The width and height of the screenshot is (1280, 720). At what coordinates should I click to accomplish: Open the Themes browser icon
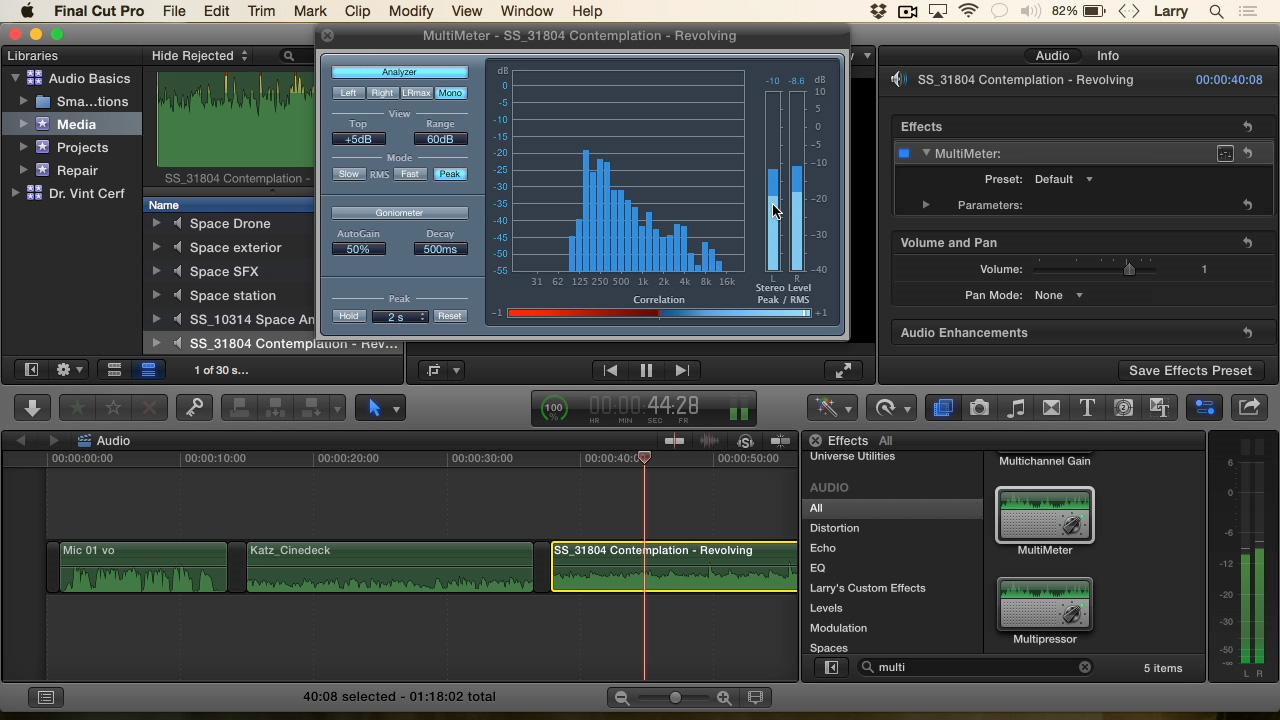click(x=1159, y=408)
